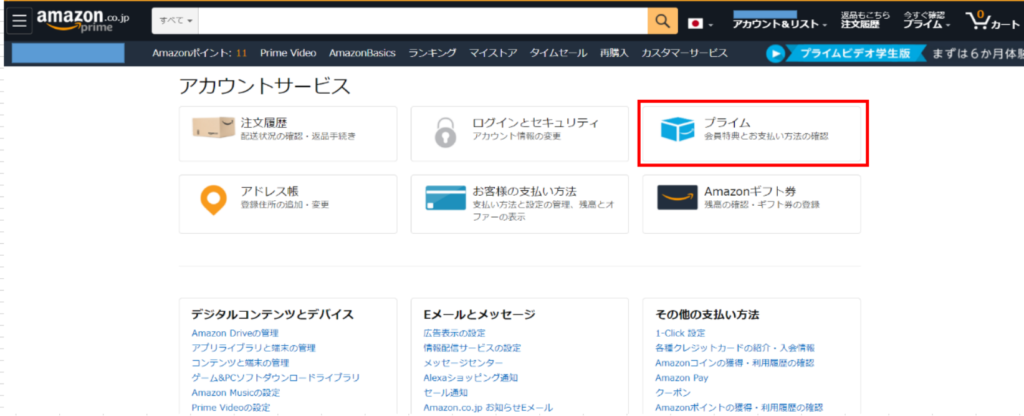Click the orange location pin icon

[213, 200]
